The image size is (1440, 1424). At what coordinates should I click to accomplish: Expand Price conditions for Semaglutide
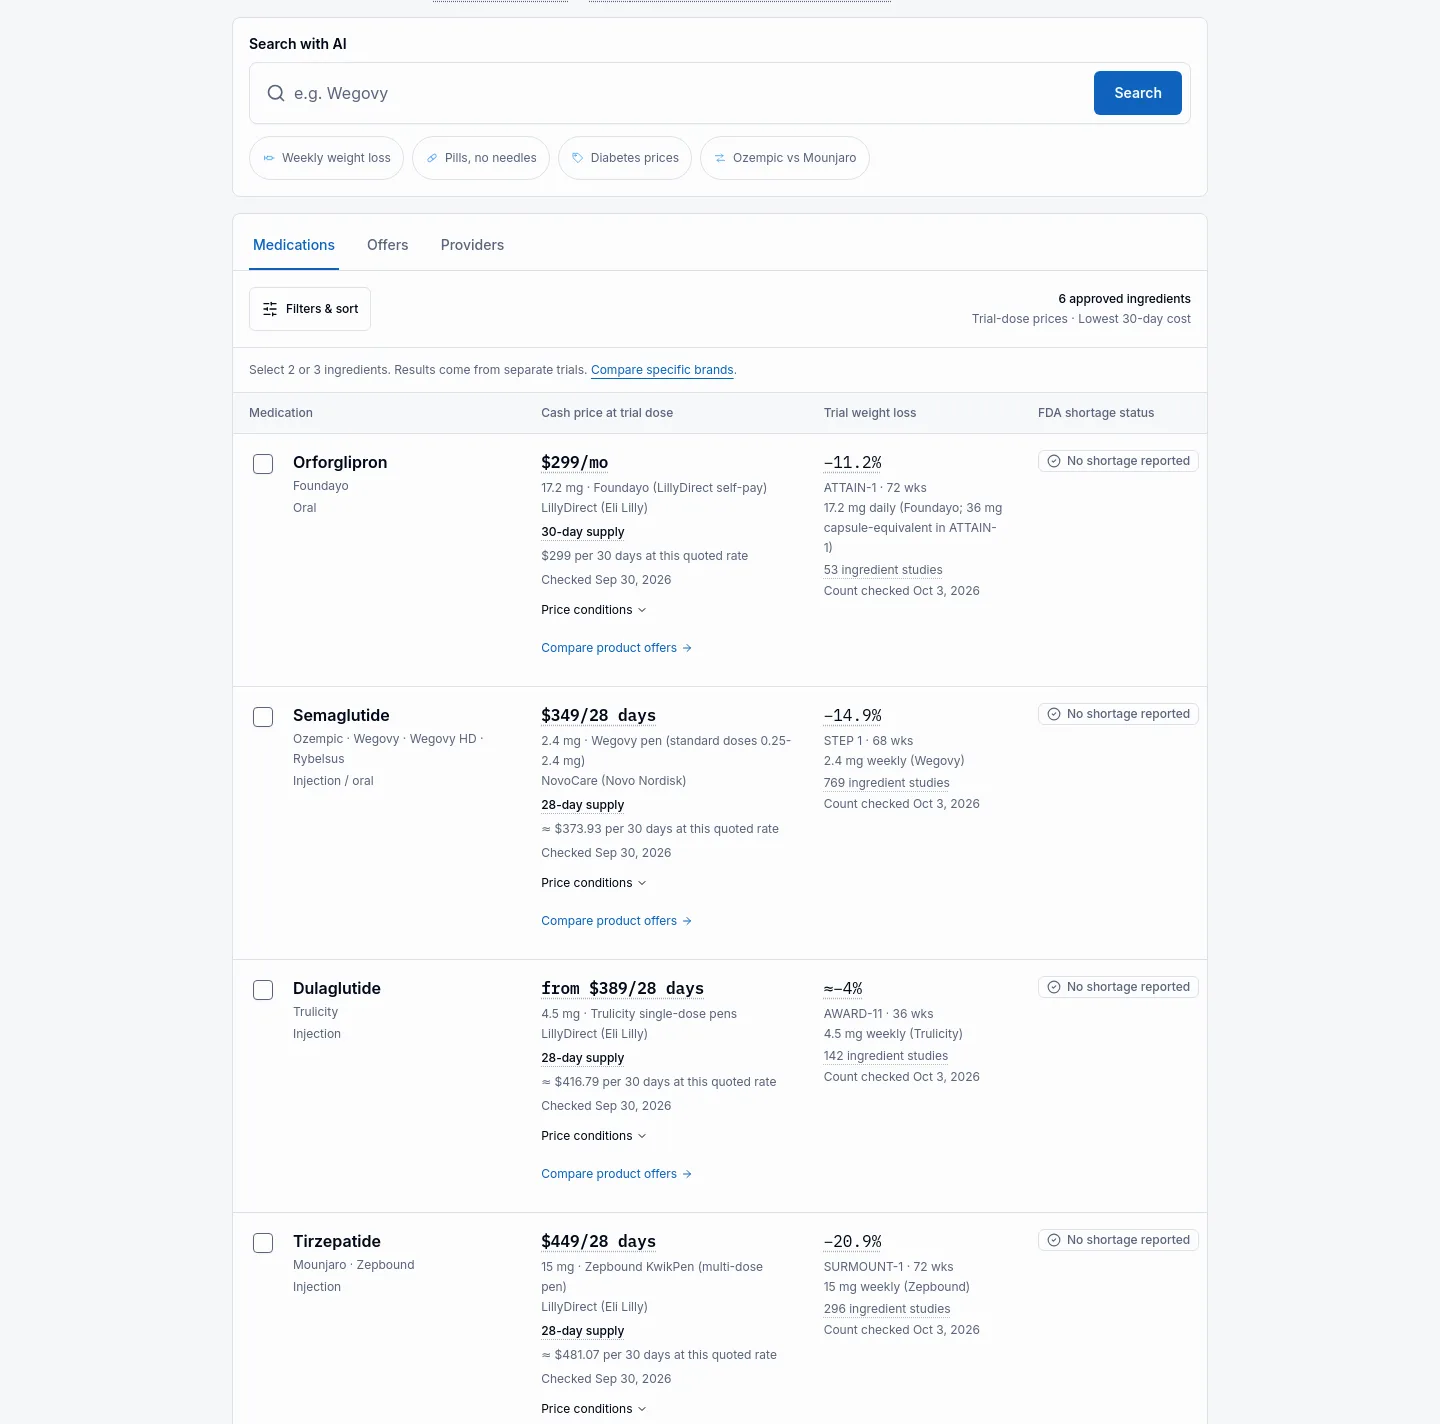[x=594, y=883]
